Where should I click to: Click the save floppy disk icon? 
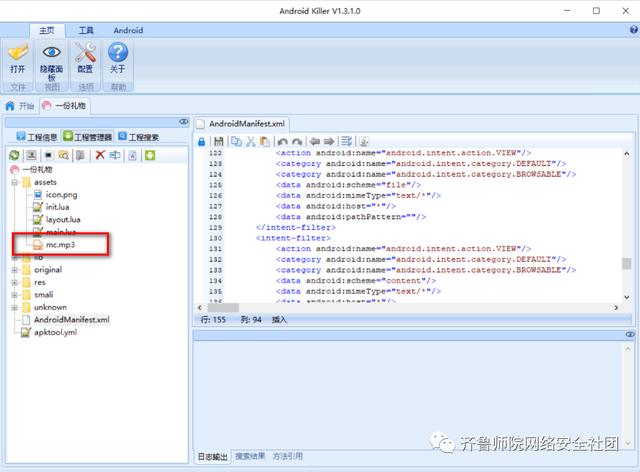click(219, 142)
